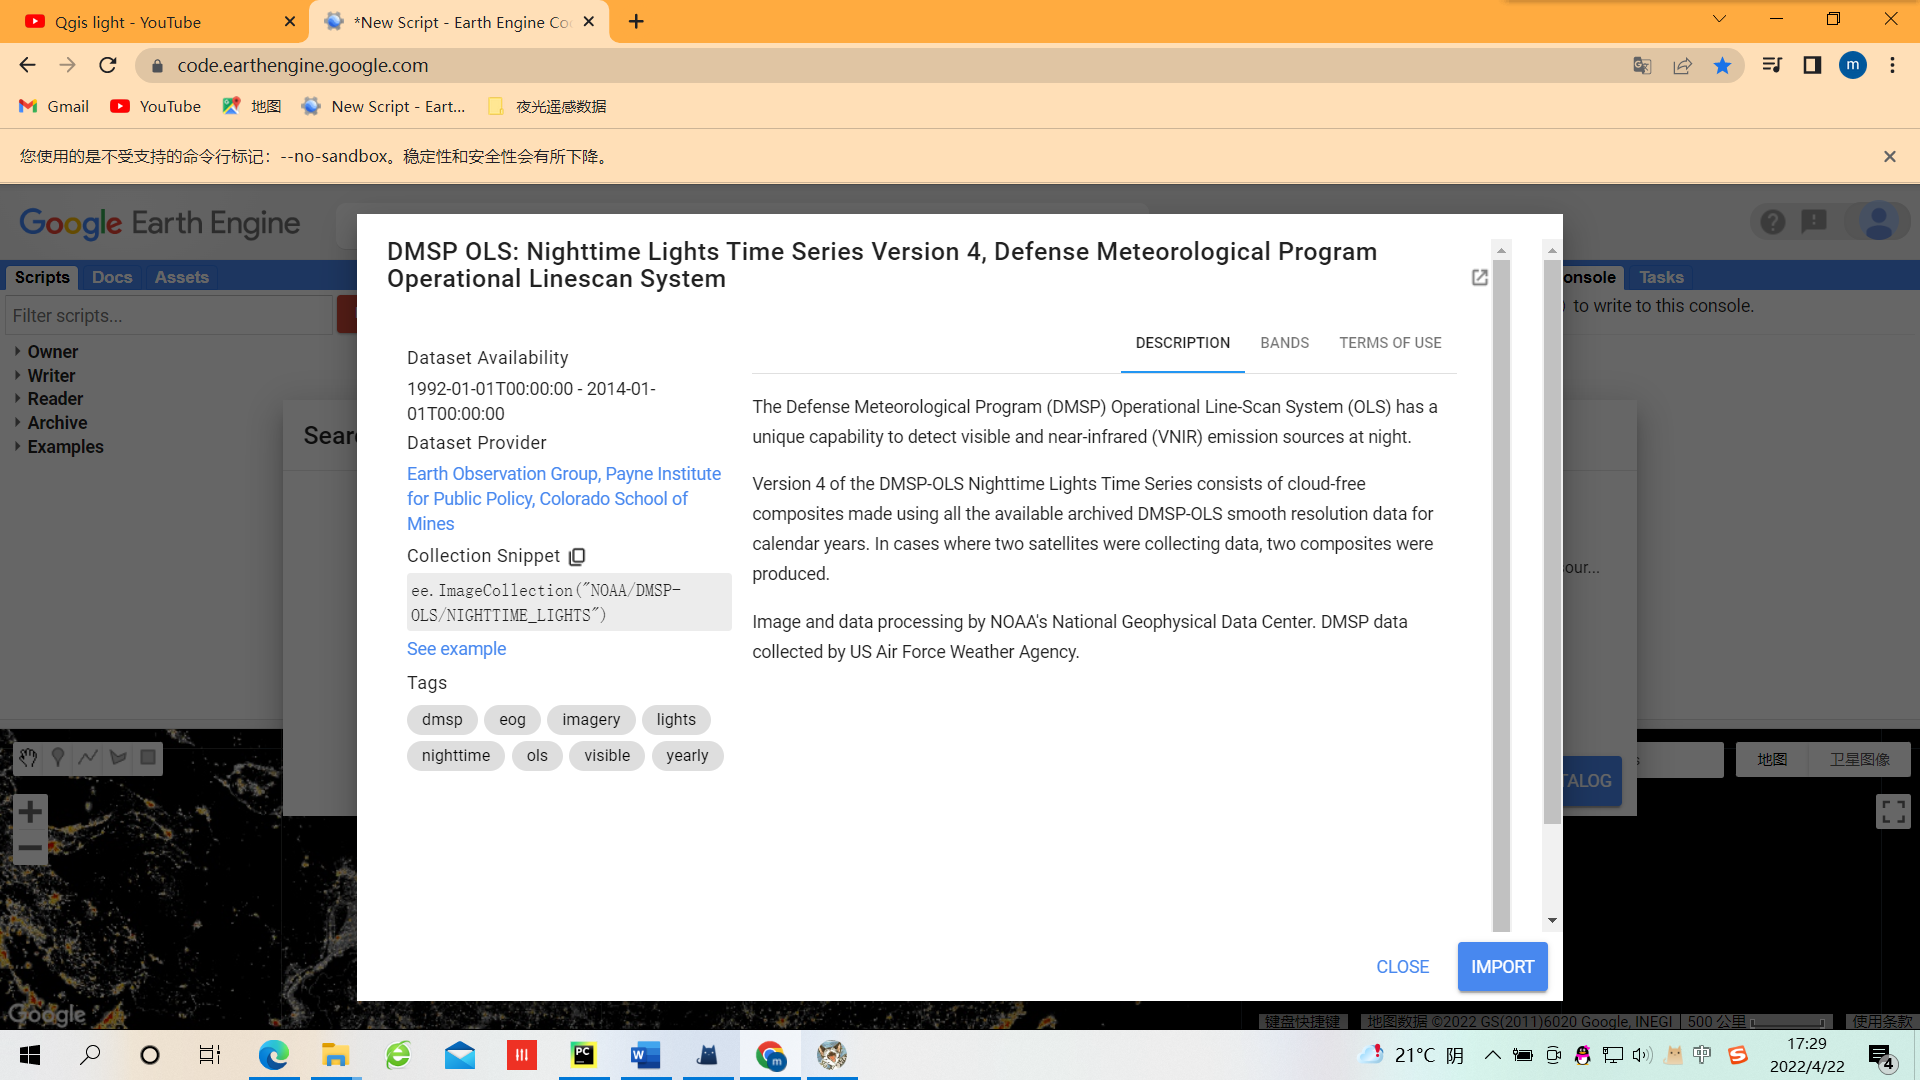Screen dimensions: 1920x1080
Task: Expand the Examples scripts folder
Action: pyautogui.click(x=65, y=447)
